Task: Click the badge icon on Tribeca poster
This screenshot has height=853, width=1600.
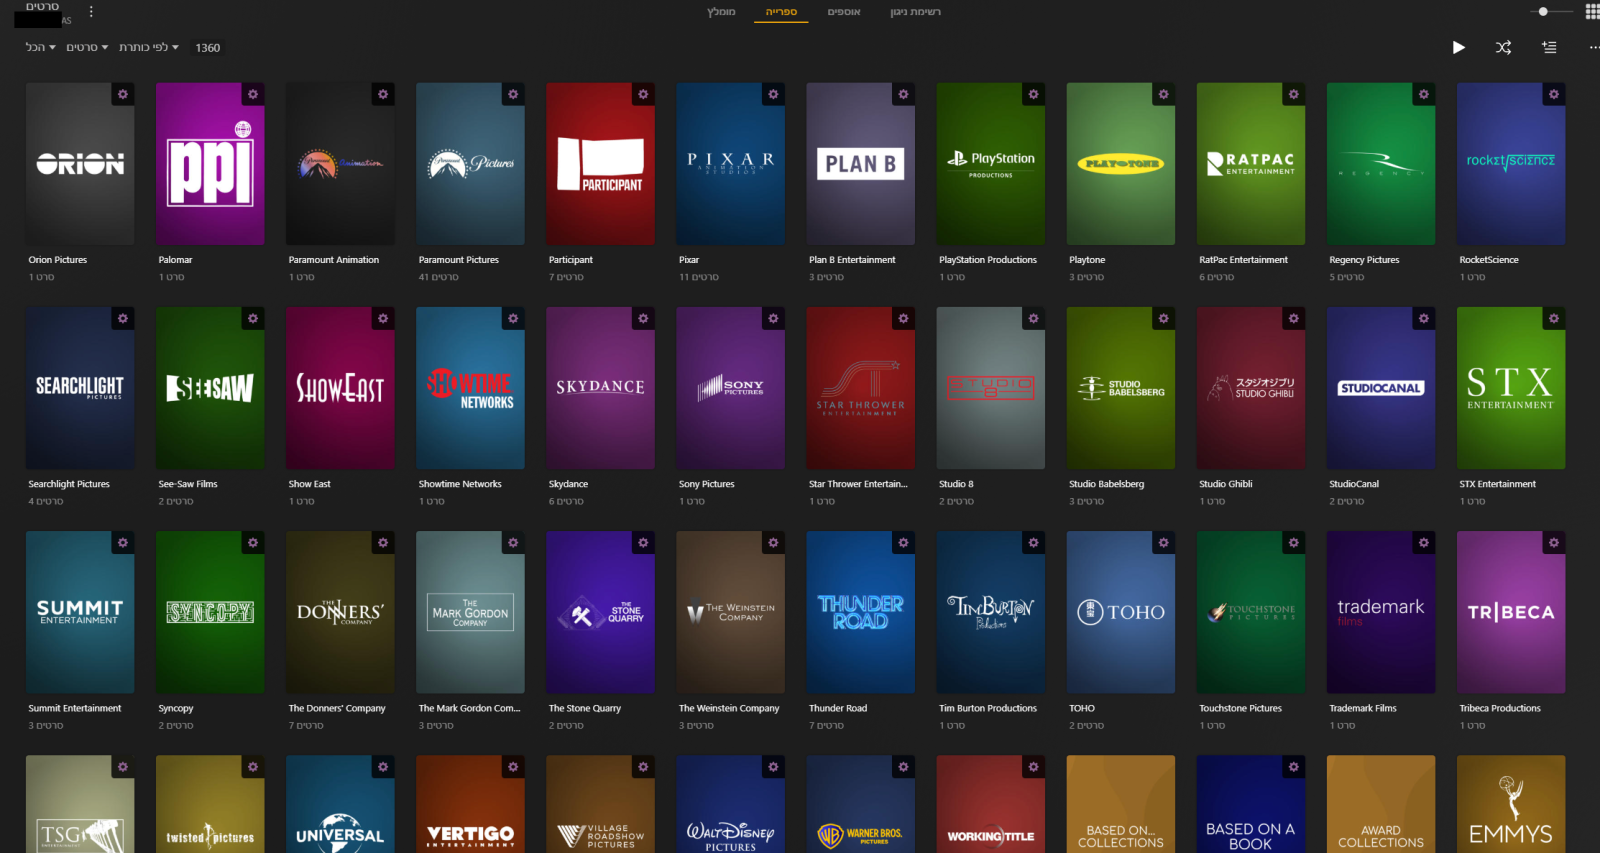Action: 1553,542
